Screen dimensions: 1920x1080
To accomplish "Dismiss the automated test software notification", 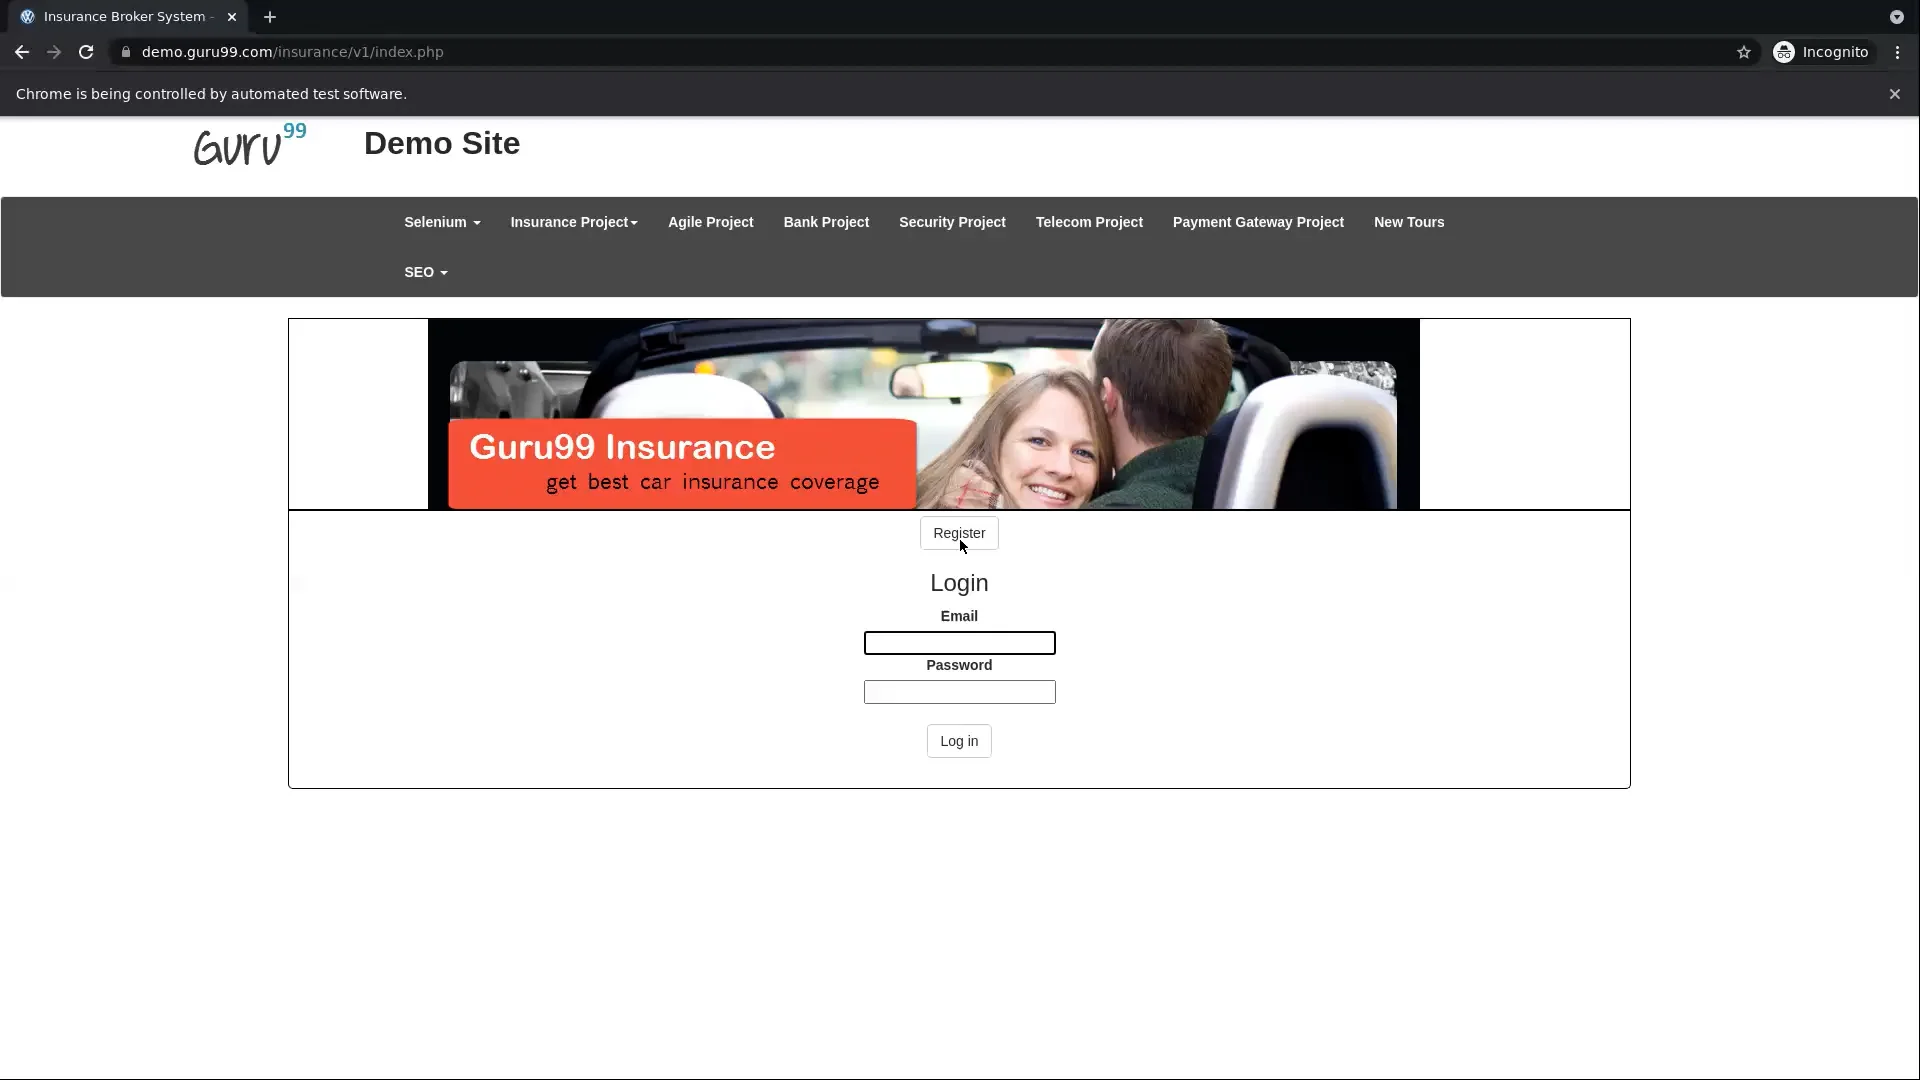I will click(1894, 94).
